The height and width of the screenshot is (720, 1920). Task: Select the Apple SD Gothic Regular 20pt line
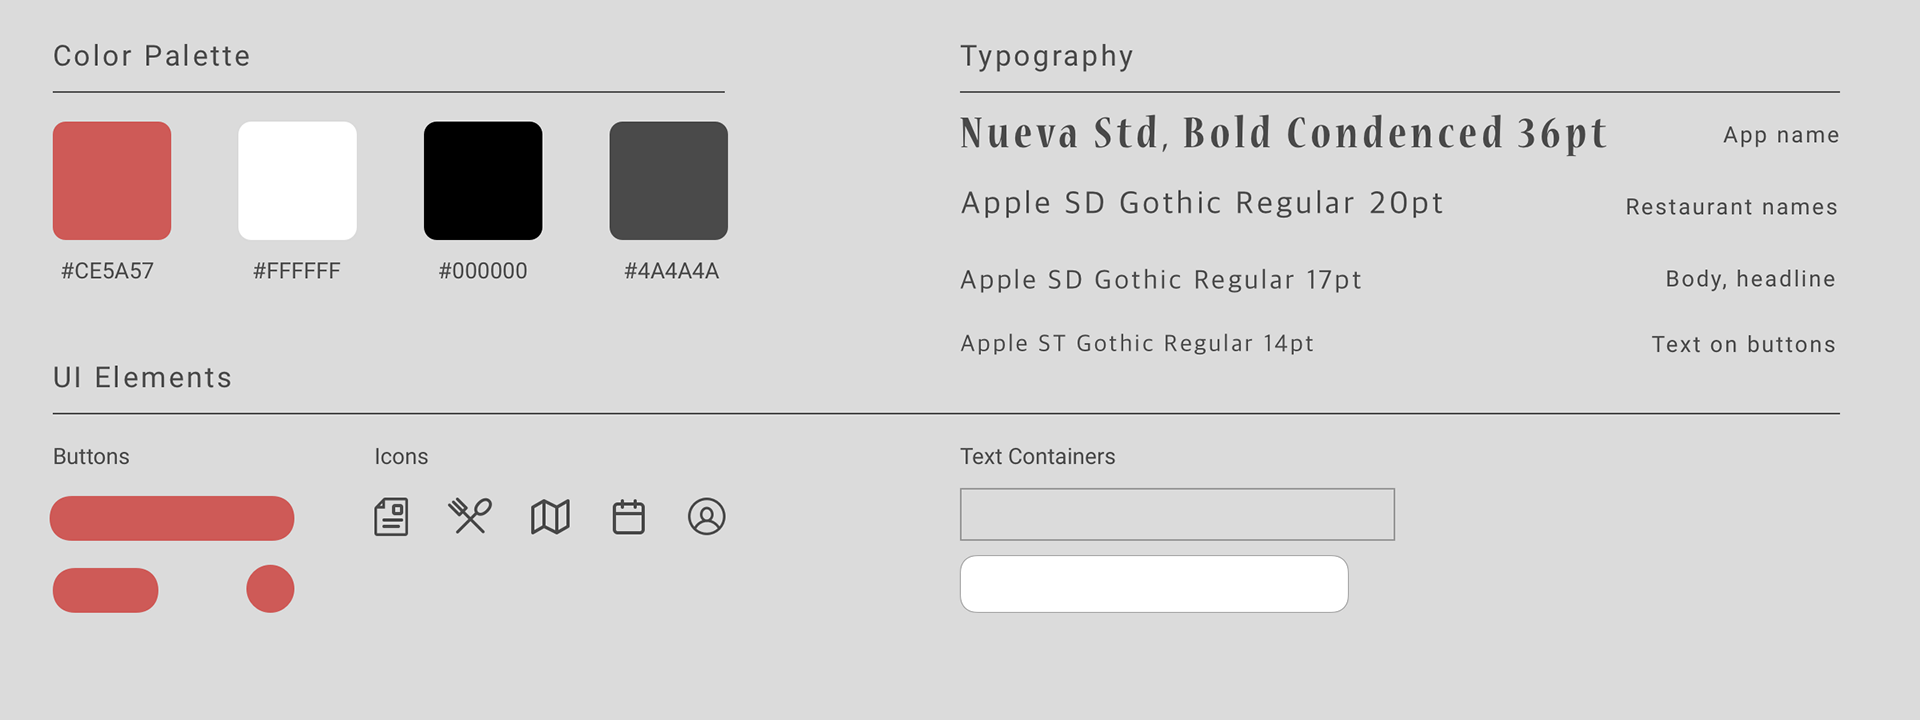[x=1202, y=203]
